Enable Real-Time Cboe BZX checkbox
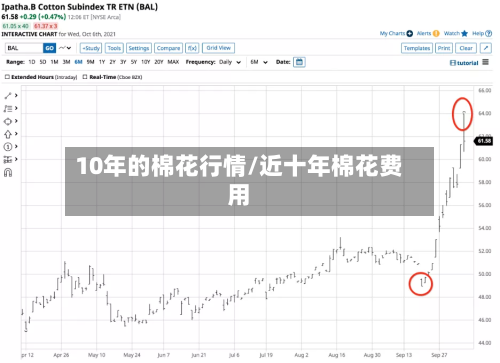The height and width of the screenshot is (363, 500). (85, 77)
